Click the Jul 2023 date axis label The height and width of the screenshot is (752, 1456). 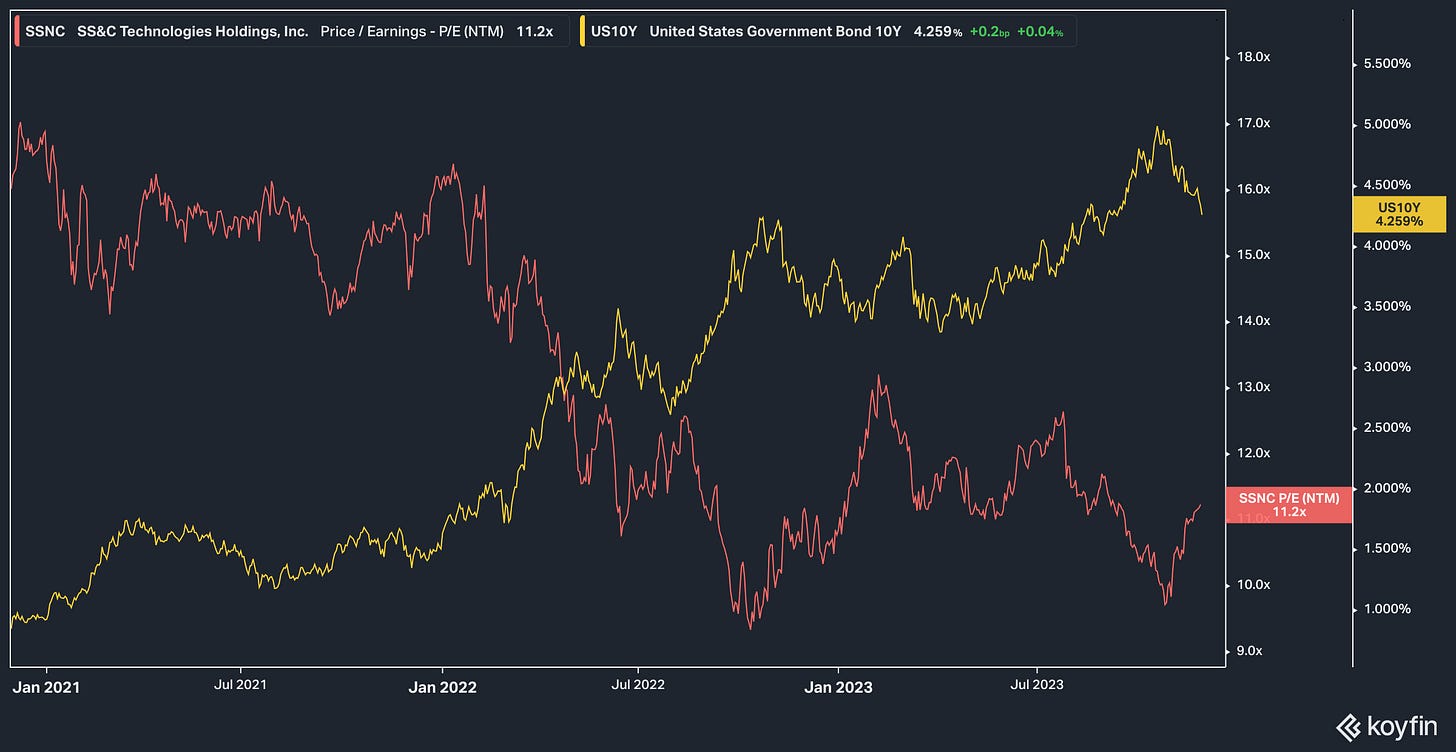click(x=1037, y=685)
